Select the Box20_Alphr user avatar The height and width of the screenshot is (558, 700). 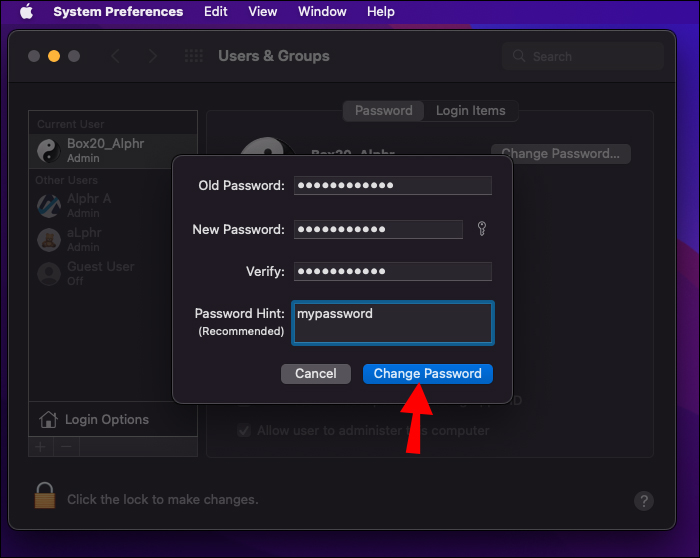49,151
